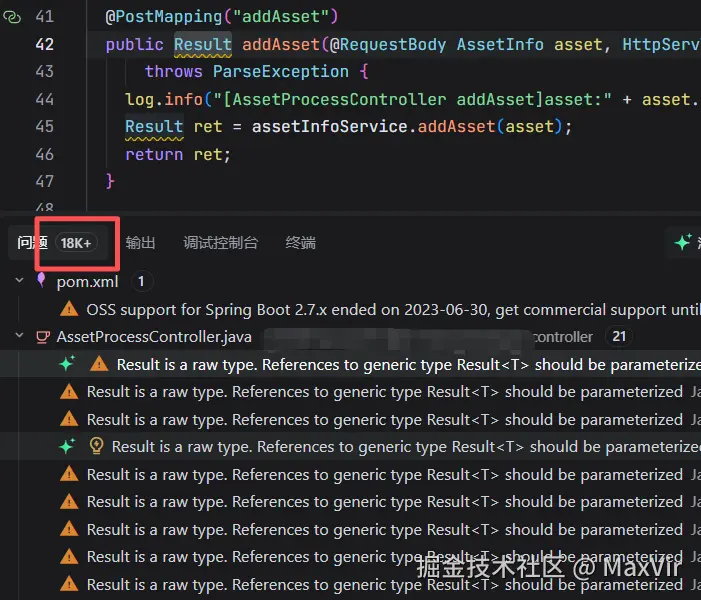
Task: Switch to the 输出 (Output) tab
Action: tap(140, 243)
